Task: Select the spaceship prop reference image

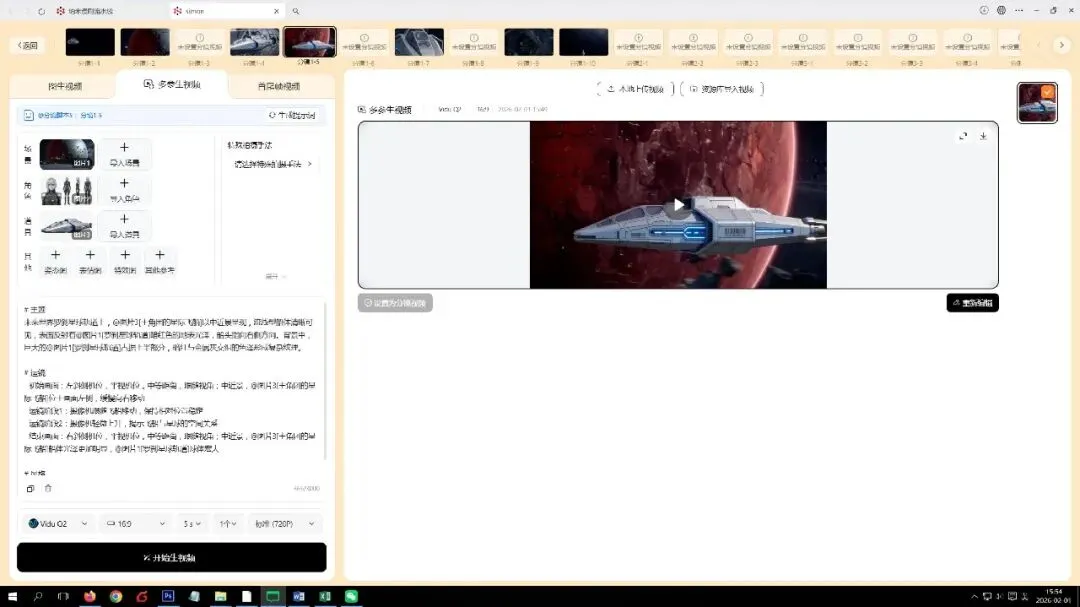Action: pos(67,226)
